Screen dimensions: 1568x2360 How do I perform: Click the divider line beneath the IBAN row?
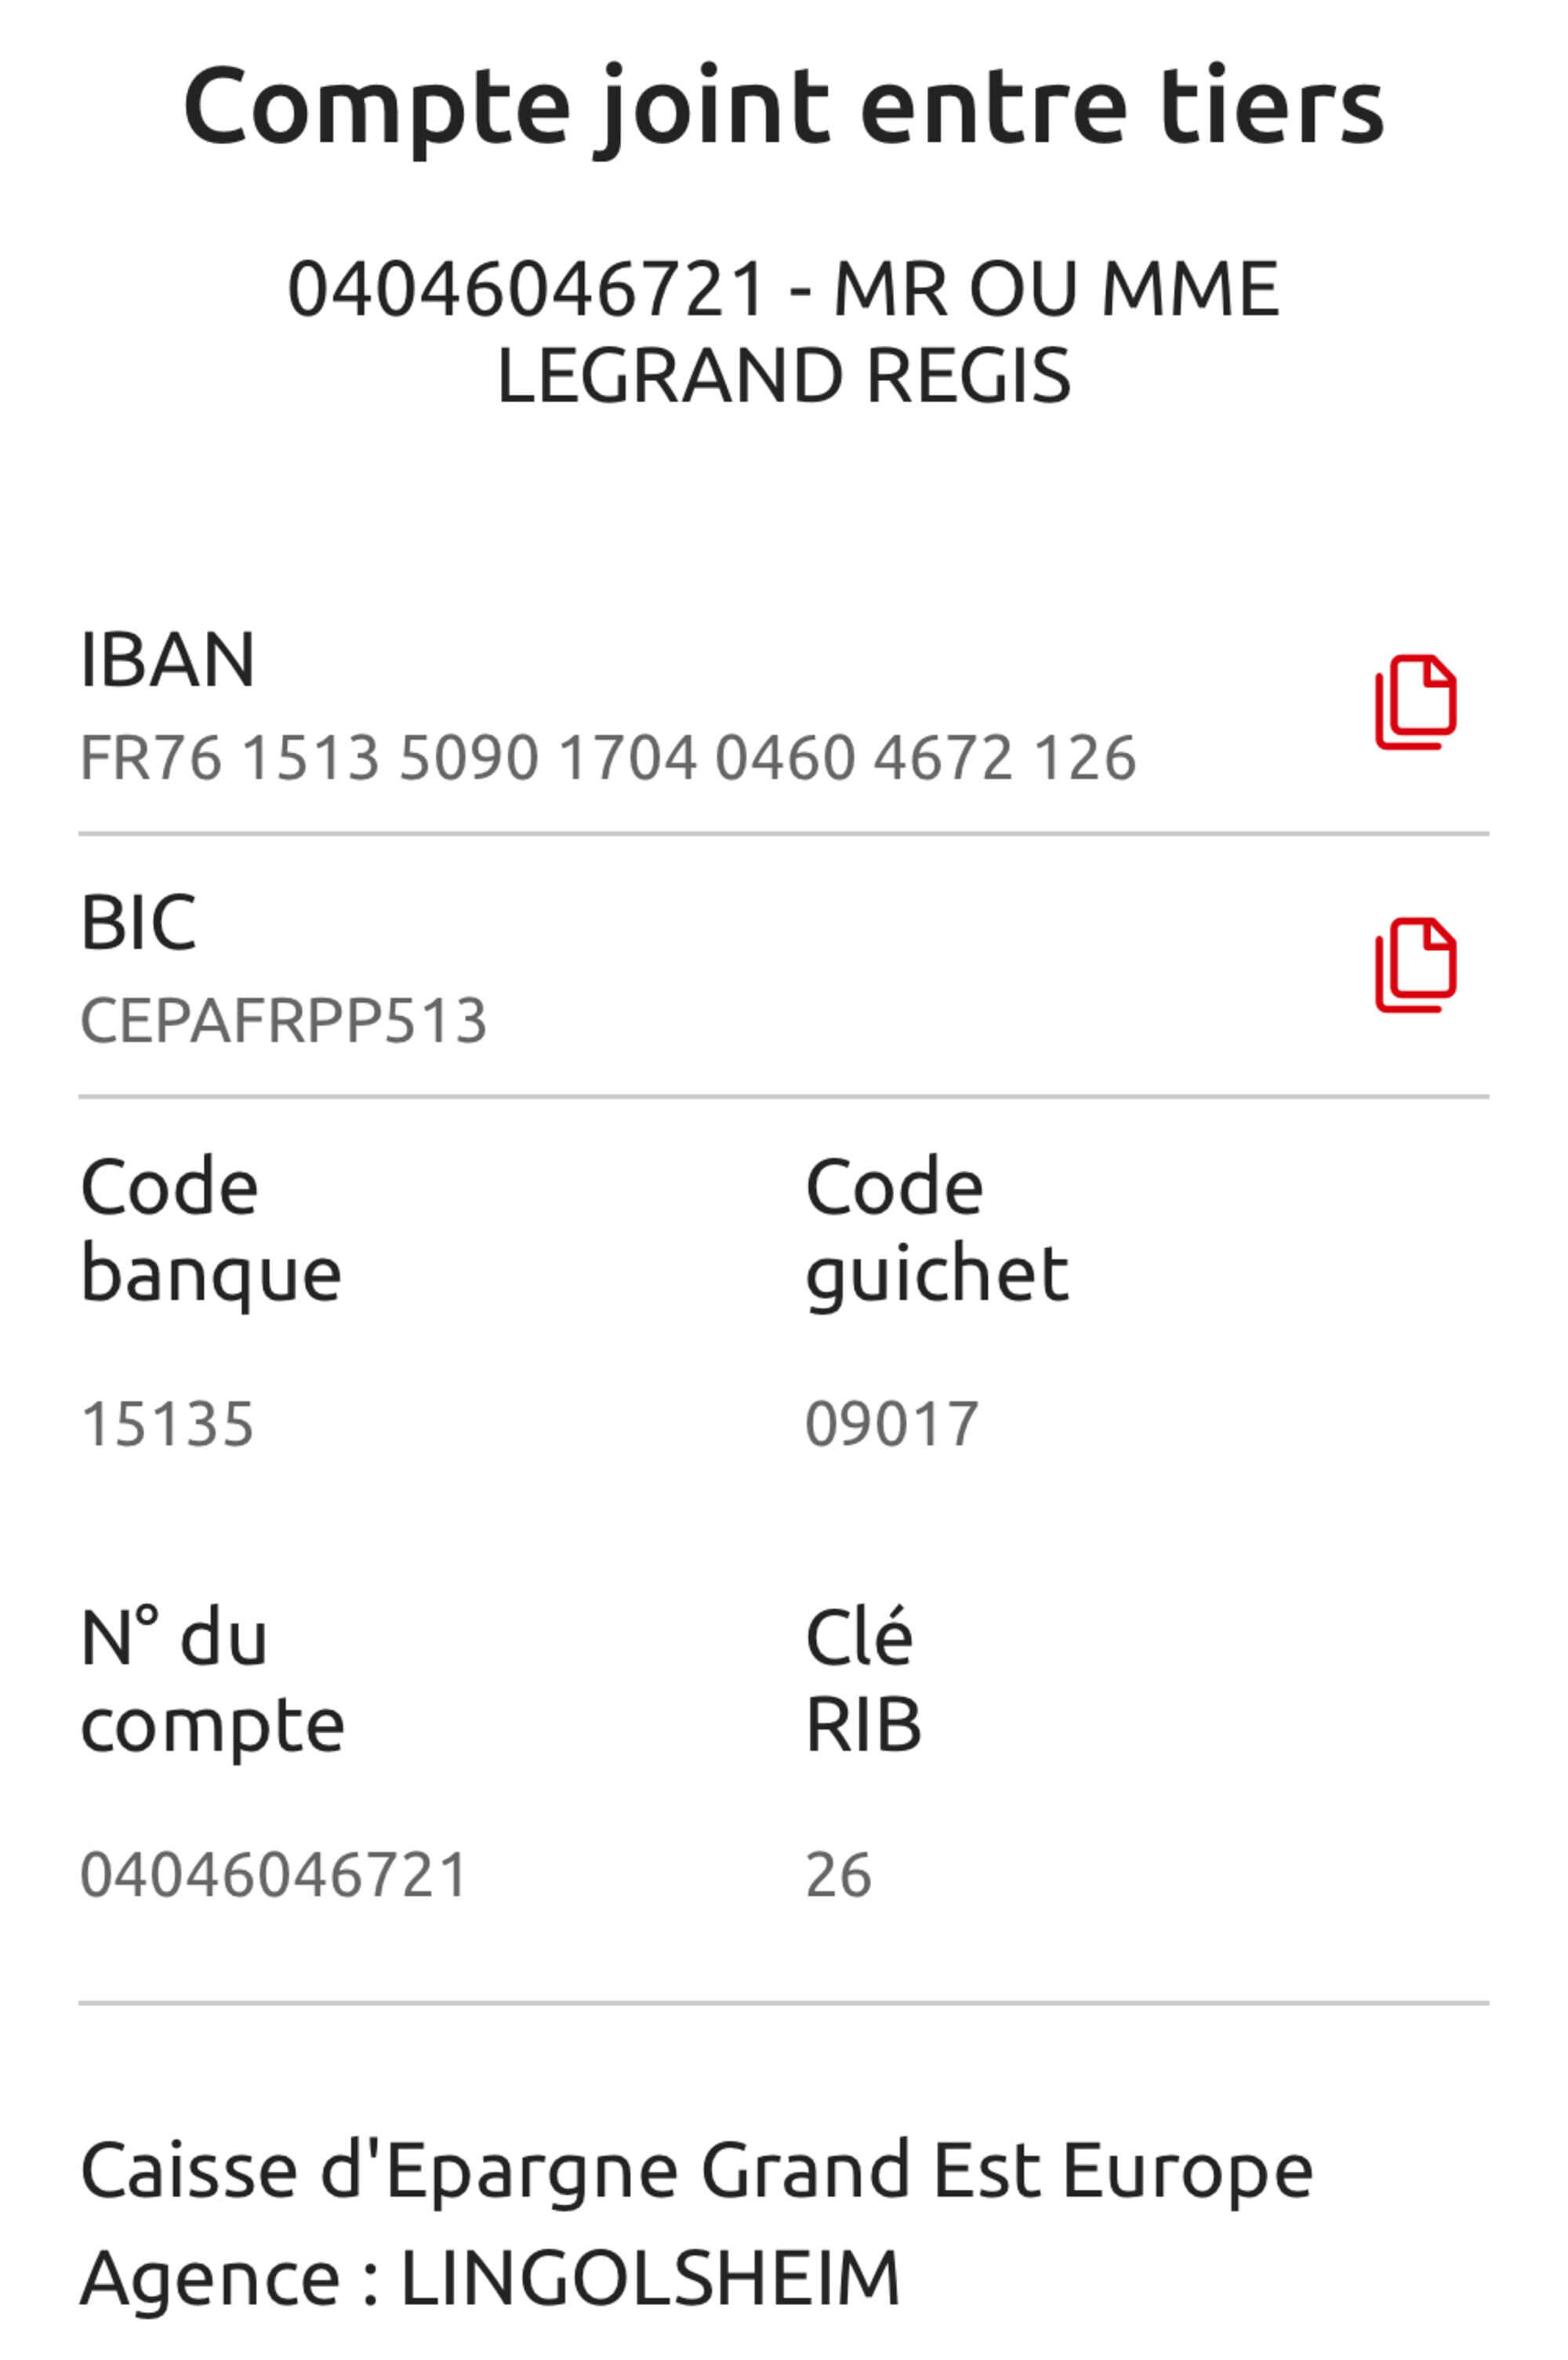point(784,833)
